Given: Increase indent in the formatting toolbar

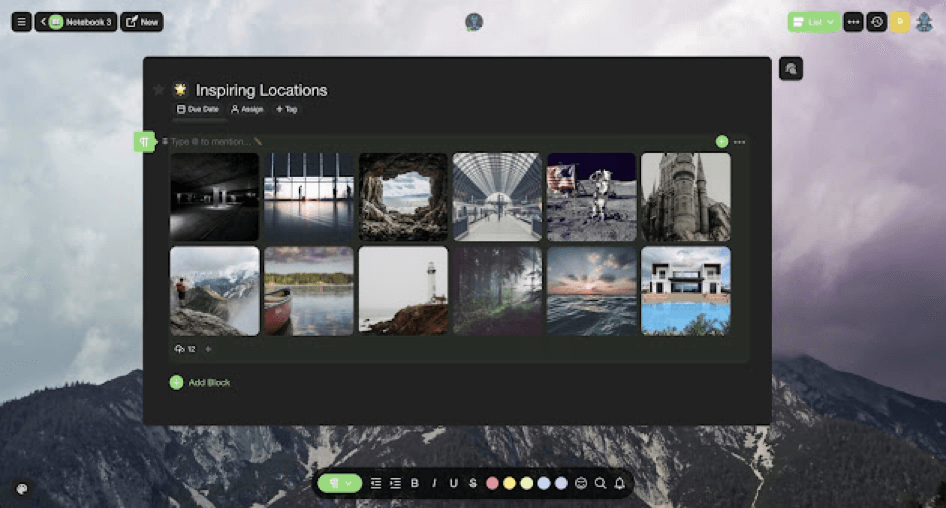Looking at the screenshot, I should [x=395, y=483].
